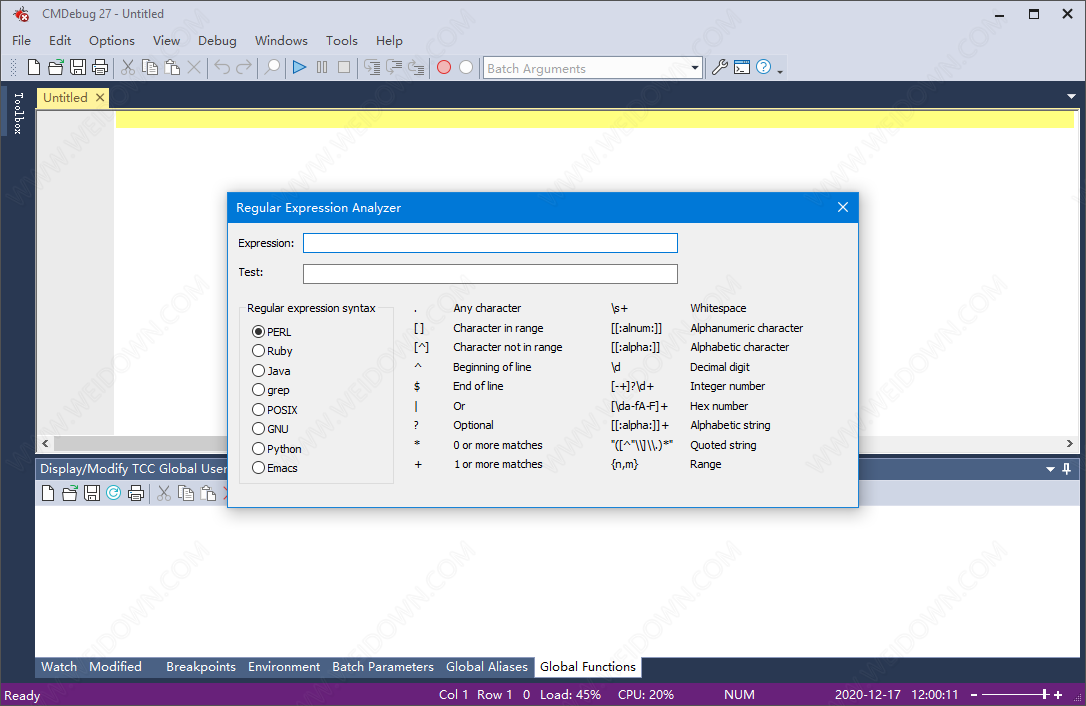Open the lower panel's window position menu

tap(1050, 469)
